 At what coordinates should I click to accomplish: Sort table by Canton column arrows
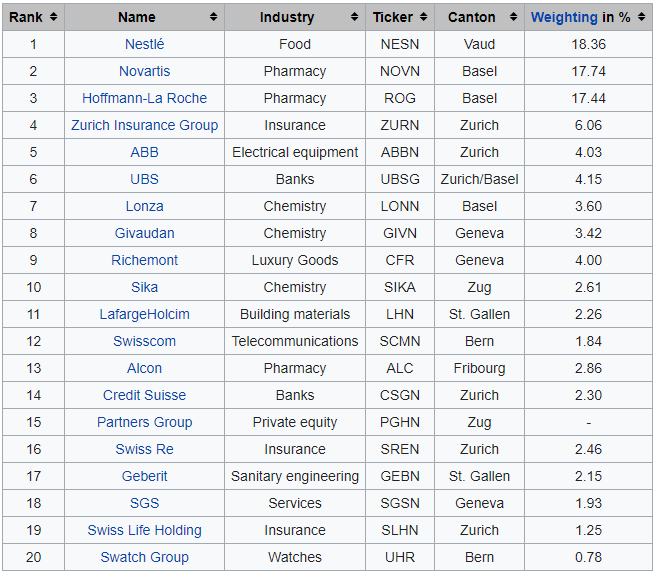[x=513, y=17]
